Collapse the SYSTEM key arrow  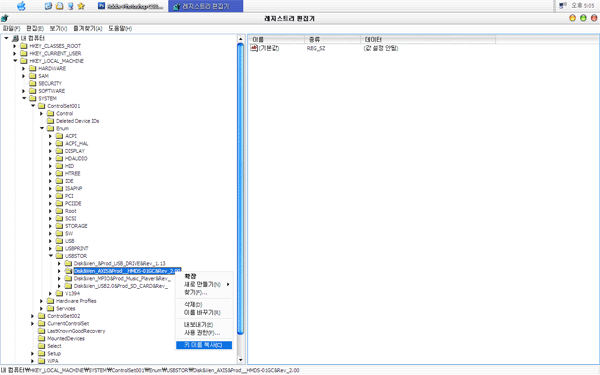click(24, 98)
